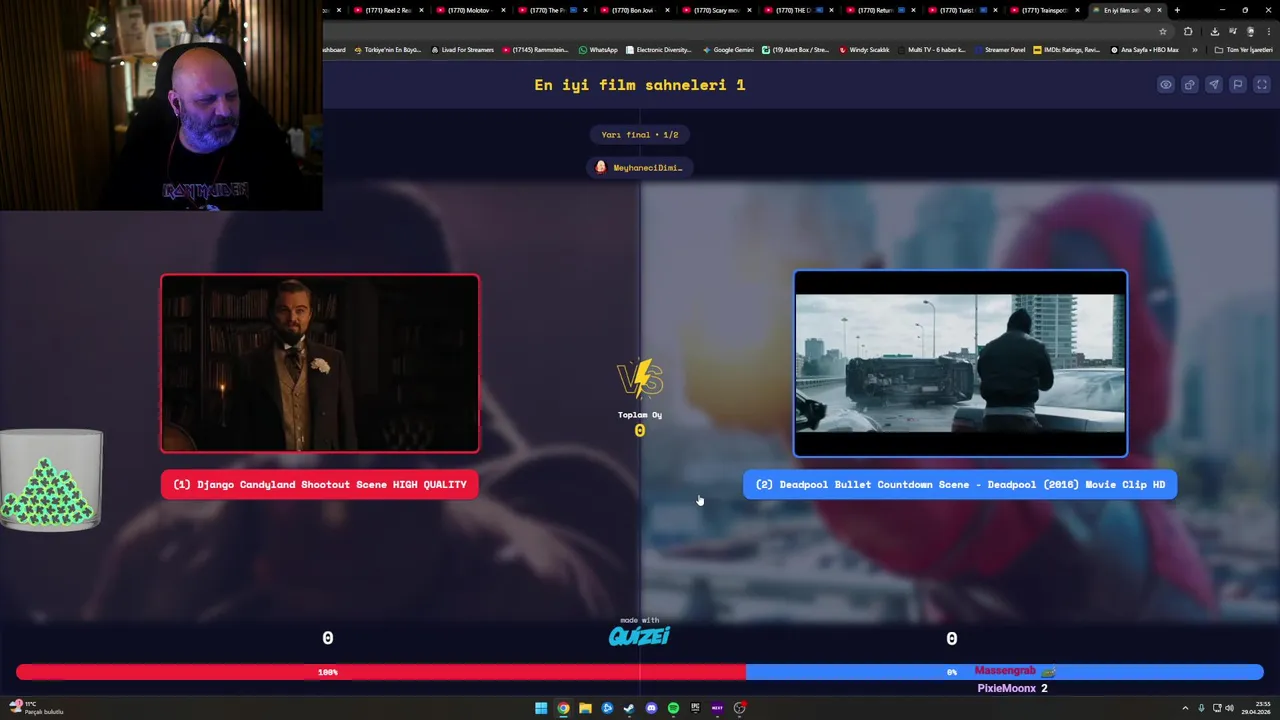Open the Alert Box / Stre... bookmark
The width and height of the screenshot is (1280, 720).
click(796, 50)
